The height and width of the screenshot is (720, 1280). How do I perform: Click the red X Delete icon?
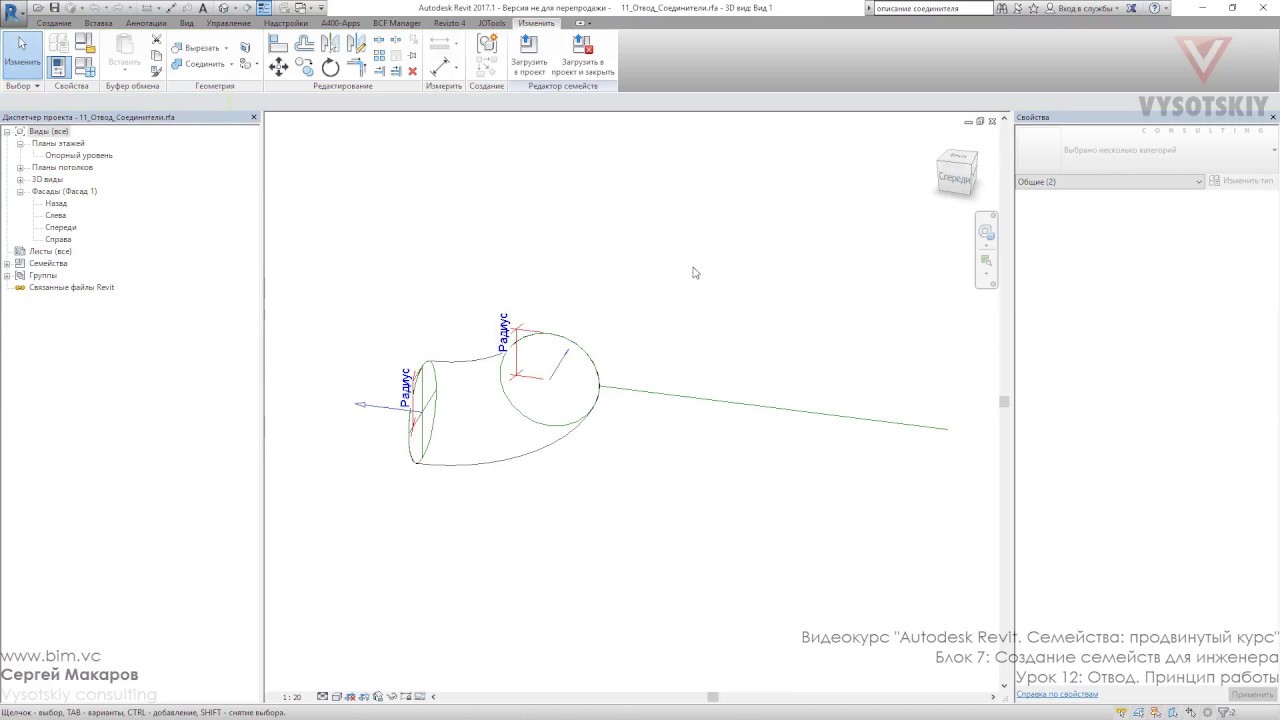(x=413, y=72)
